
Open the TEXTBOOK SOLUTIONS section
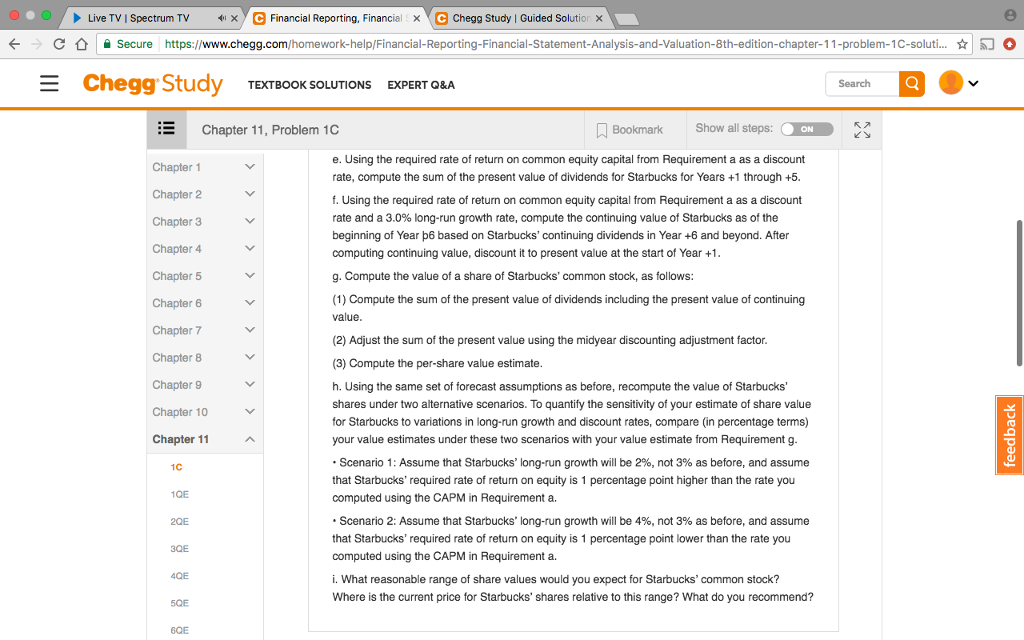[309, 85]
